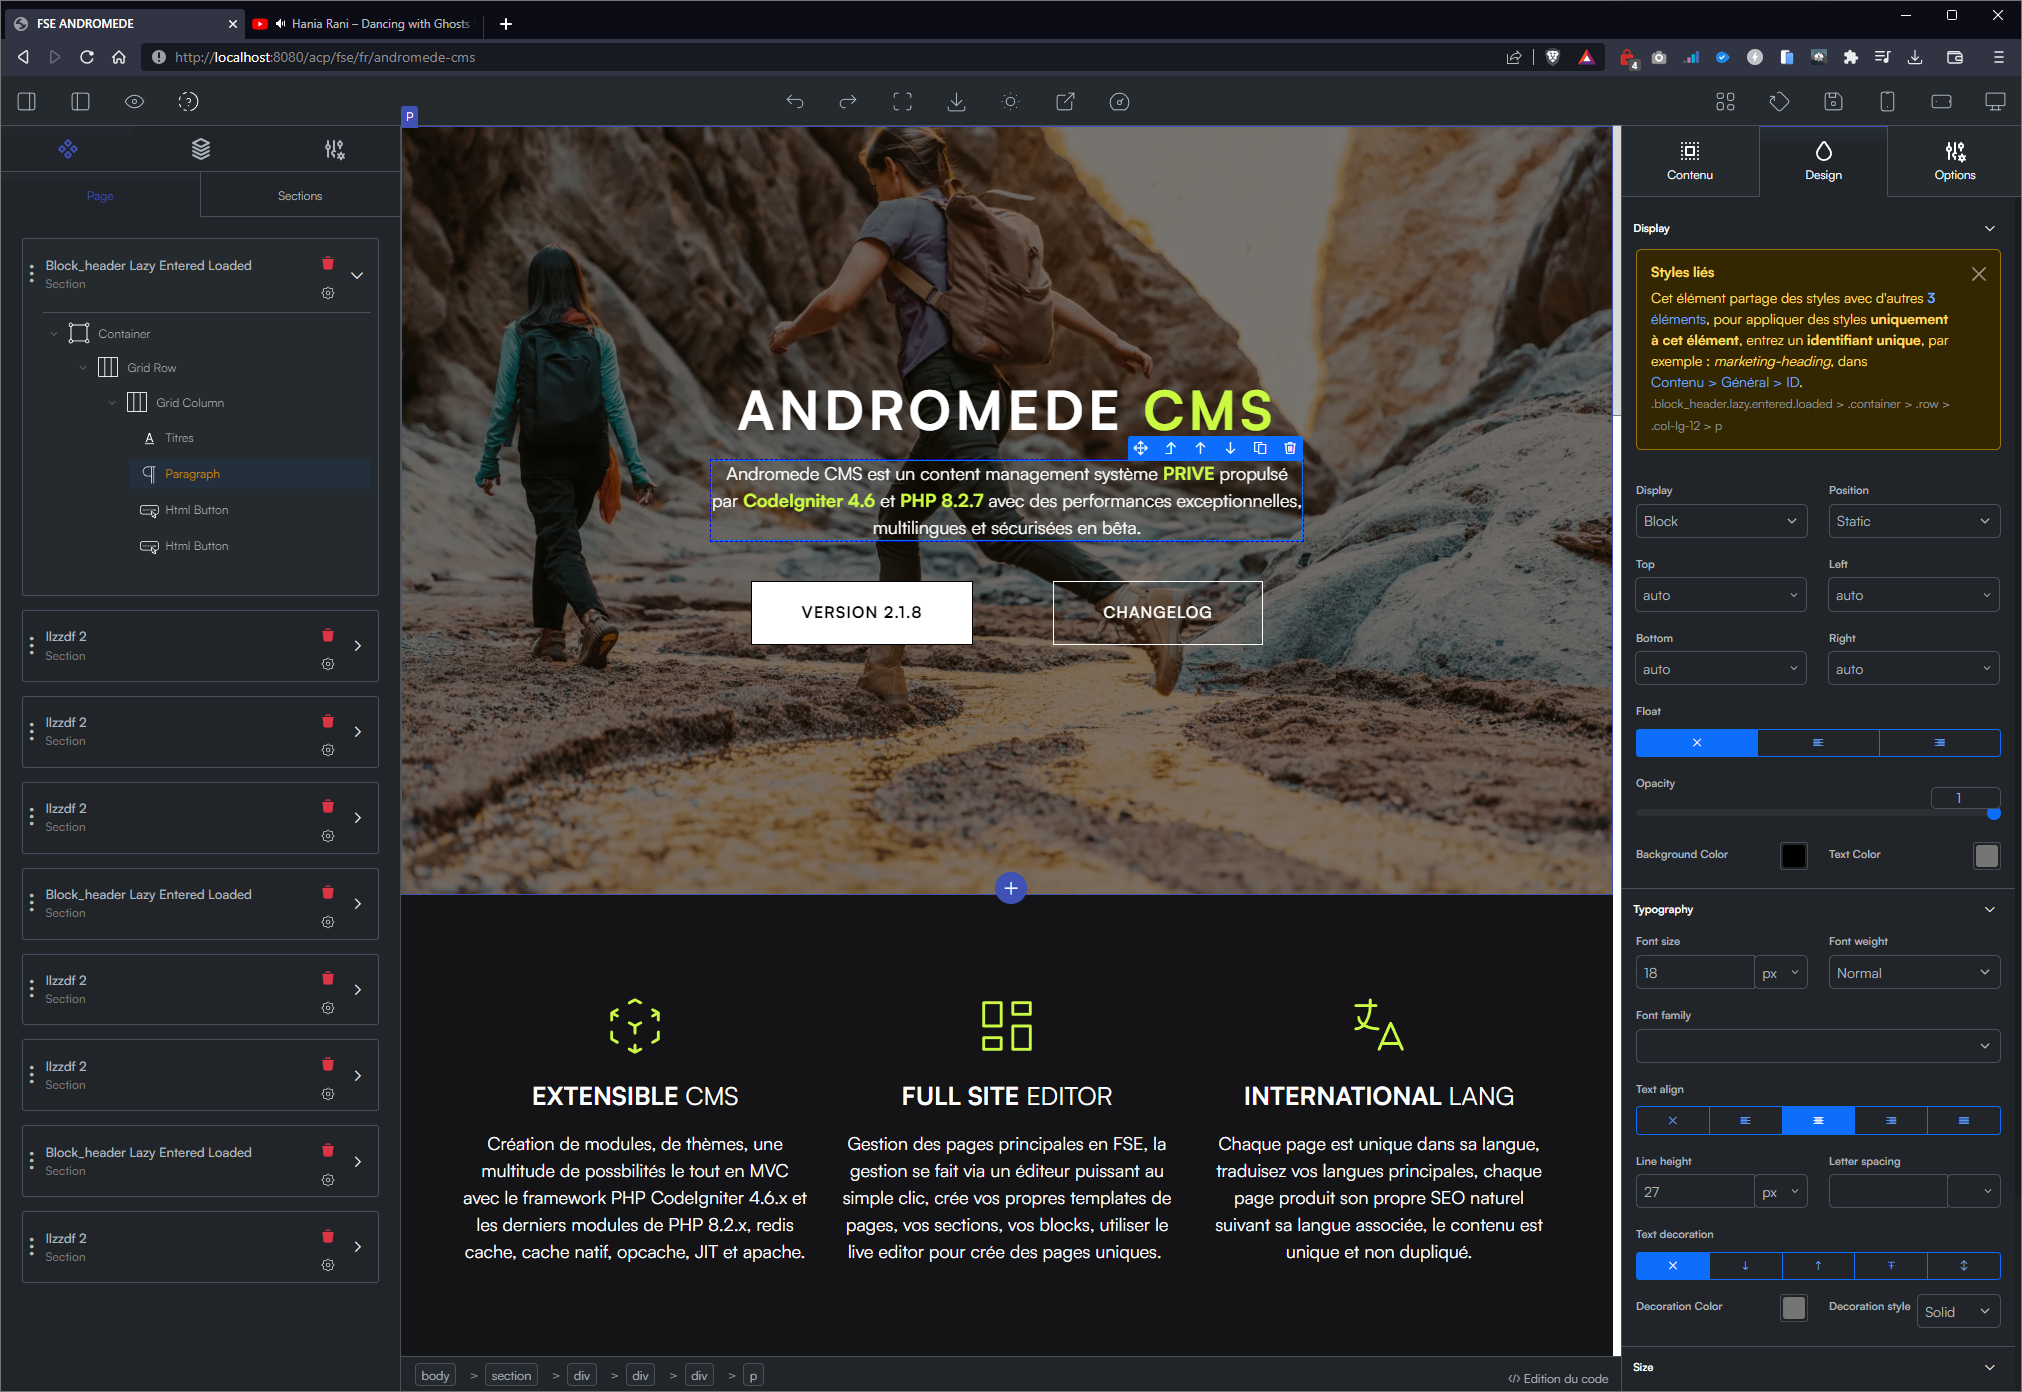The width and height of the screenshot is (2022, 1392).
Task: Collapse the Typography section
Action: coord(1989,909)
